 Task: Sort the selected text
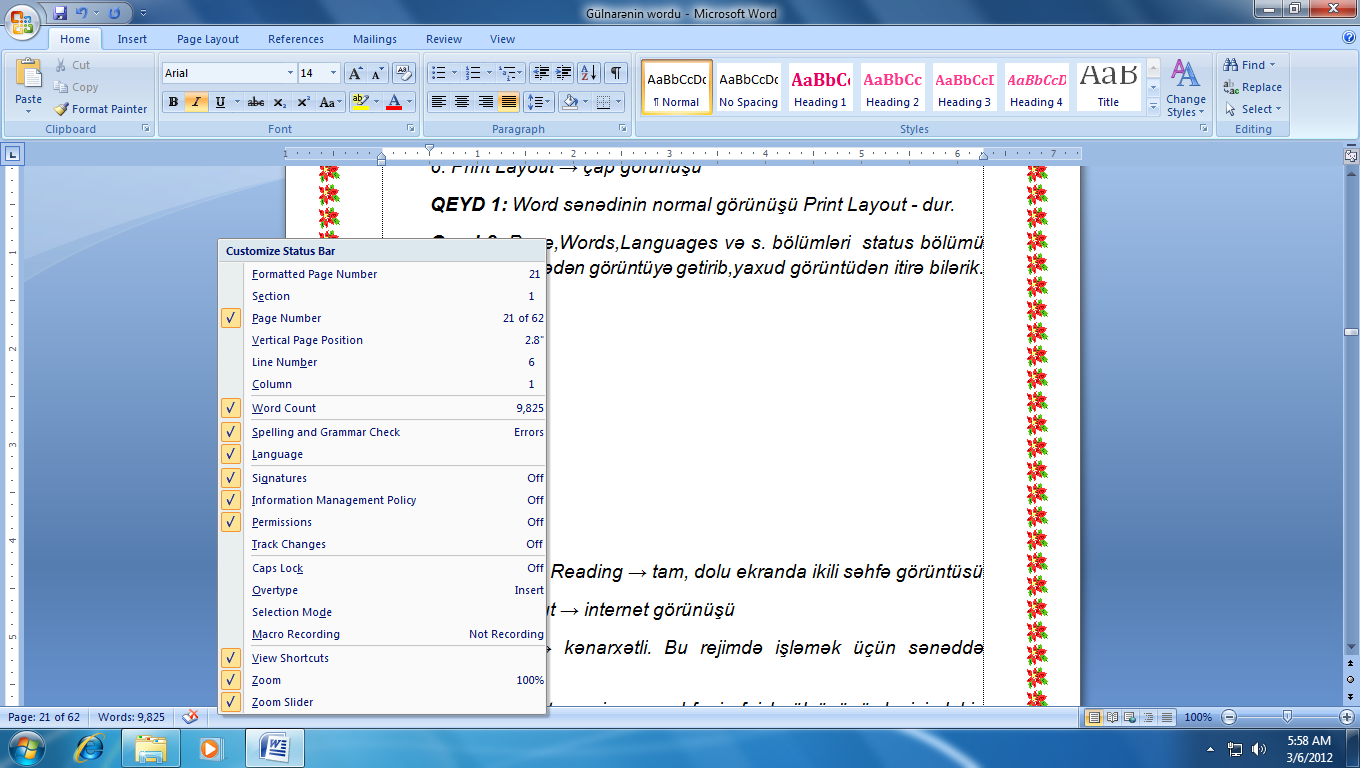(x=589, y=73)
